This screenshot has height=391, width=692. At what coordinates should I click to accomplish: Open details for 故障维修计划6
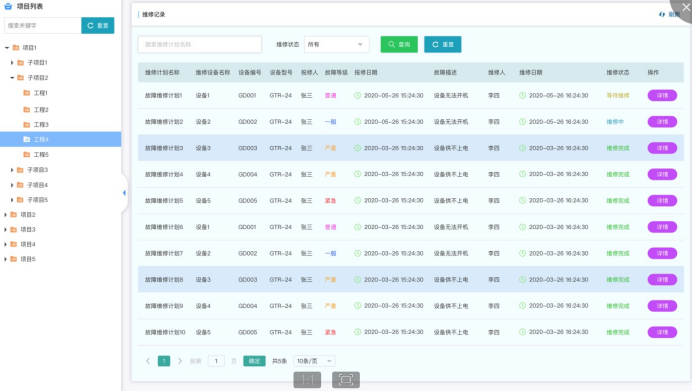pyautogui.click(x=662, y=227)
